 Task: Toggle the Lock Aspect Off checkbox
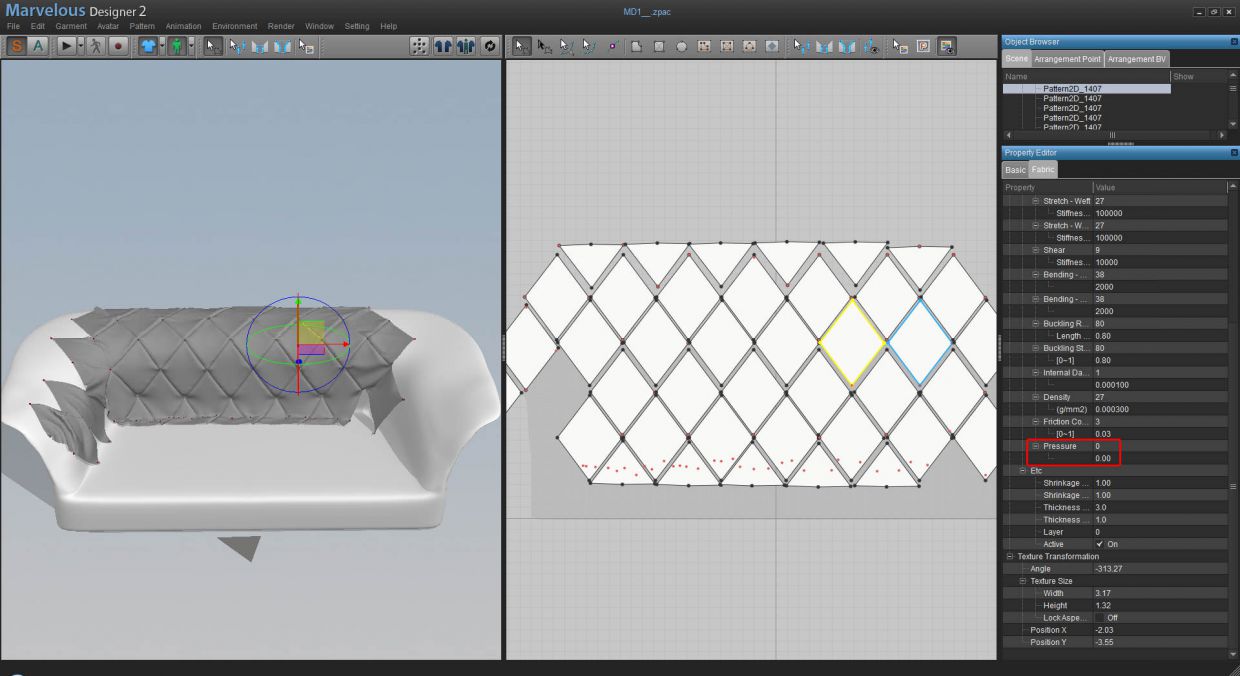(1100, 618)
